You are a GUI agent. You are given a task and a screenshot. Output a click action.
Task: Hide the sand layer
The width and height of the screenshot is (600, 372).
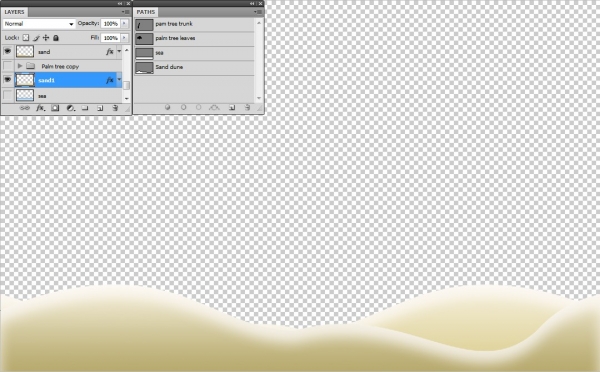click(7, 51)
